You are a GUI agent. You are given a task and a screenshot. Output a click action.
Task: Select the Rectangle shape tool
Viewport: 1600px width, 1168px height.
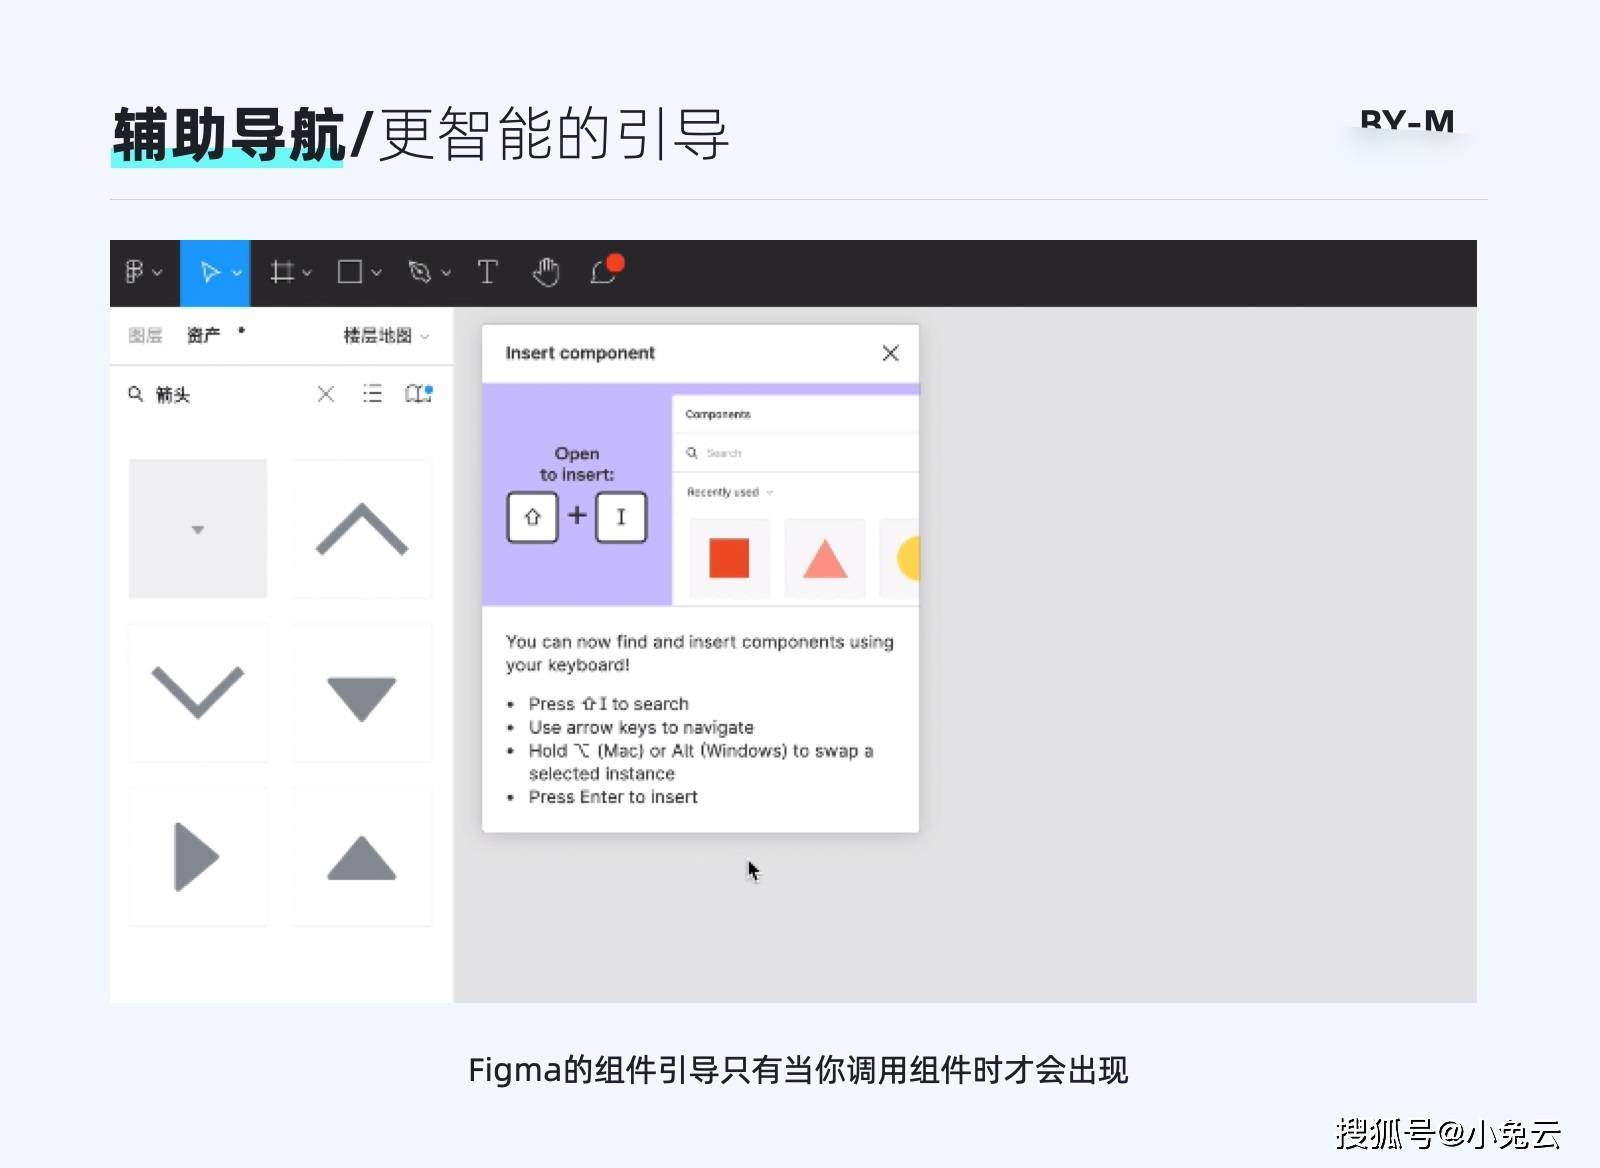[350, 272]
